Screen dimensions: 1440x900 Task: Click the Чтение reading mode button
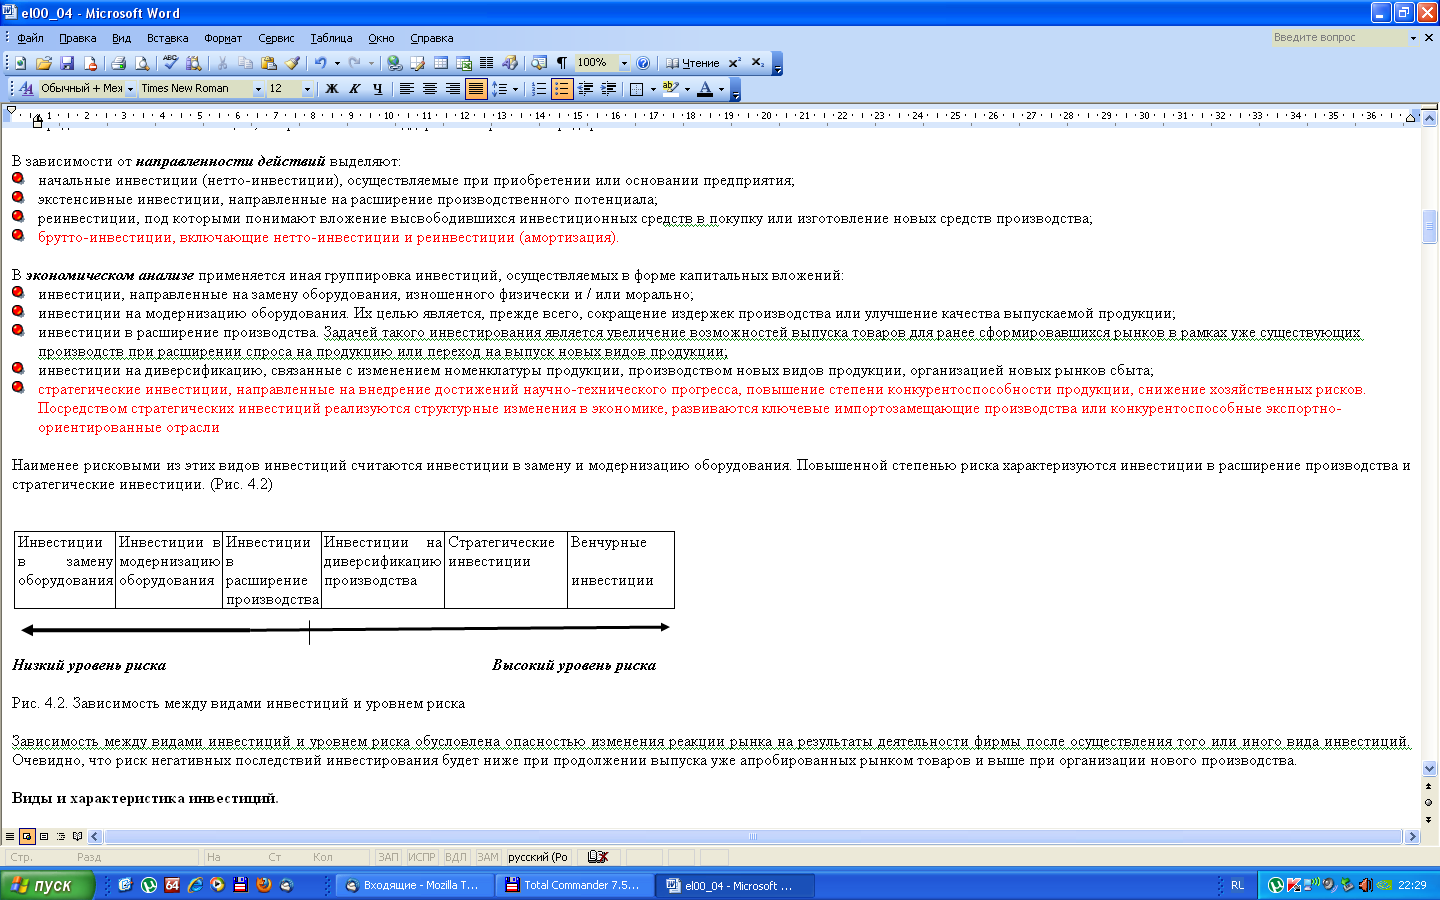(692, 63)
